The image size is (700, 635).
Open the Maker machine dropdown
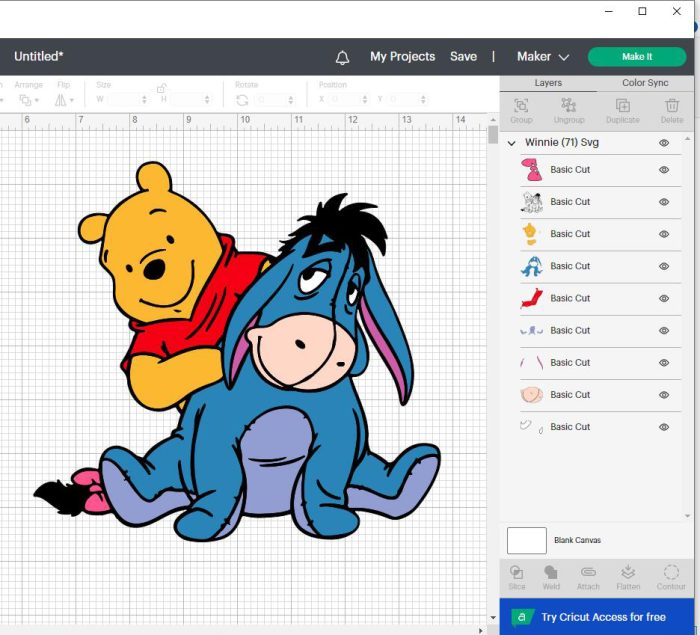pyautogui.click(x=543, y=57)
